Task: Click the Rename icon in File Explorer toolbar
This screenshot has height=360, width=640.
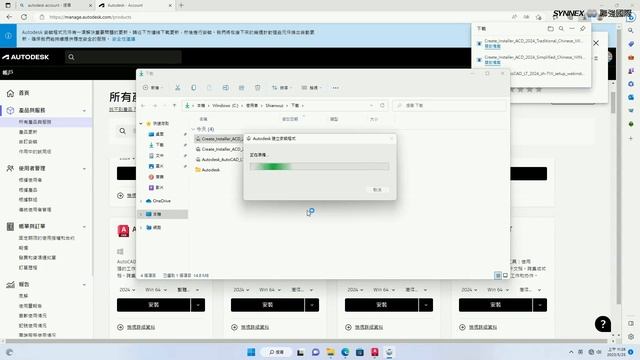Action: click(226, 88)
